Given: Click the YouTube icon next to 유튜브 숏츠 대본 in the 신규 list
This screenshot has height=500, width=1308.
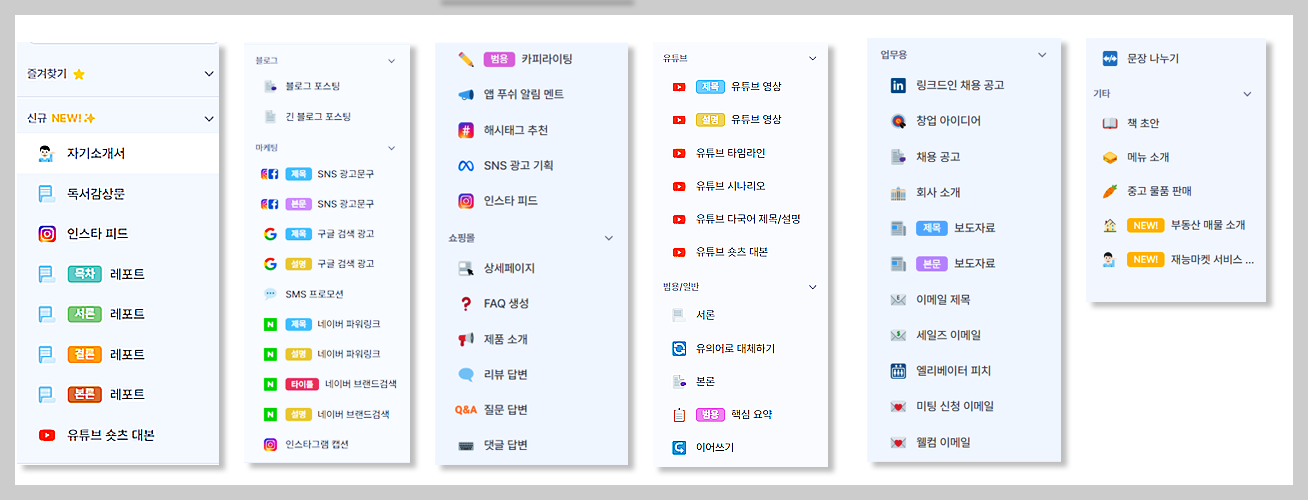Looking at the screenshot, I should [46, 435].
